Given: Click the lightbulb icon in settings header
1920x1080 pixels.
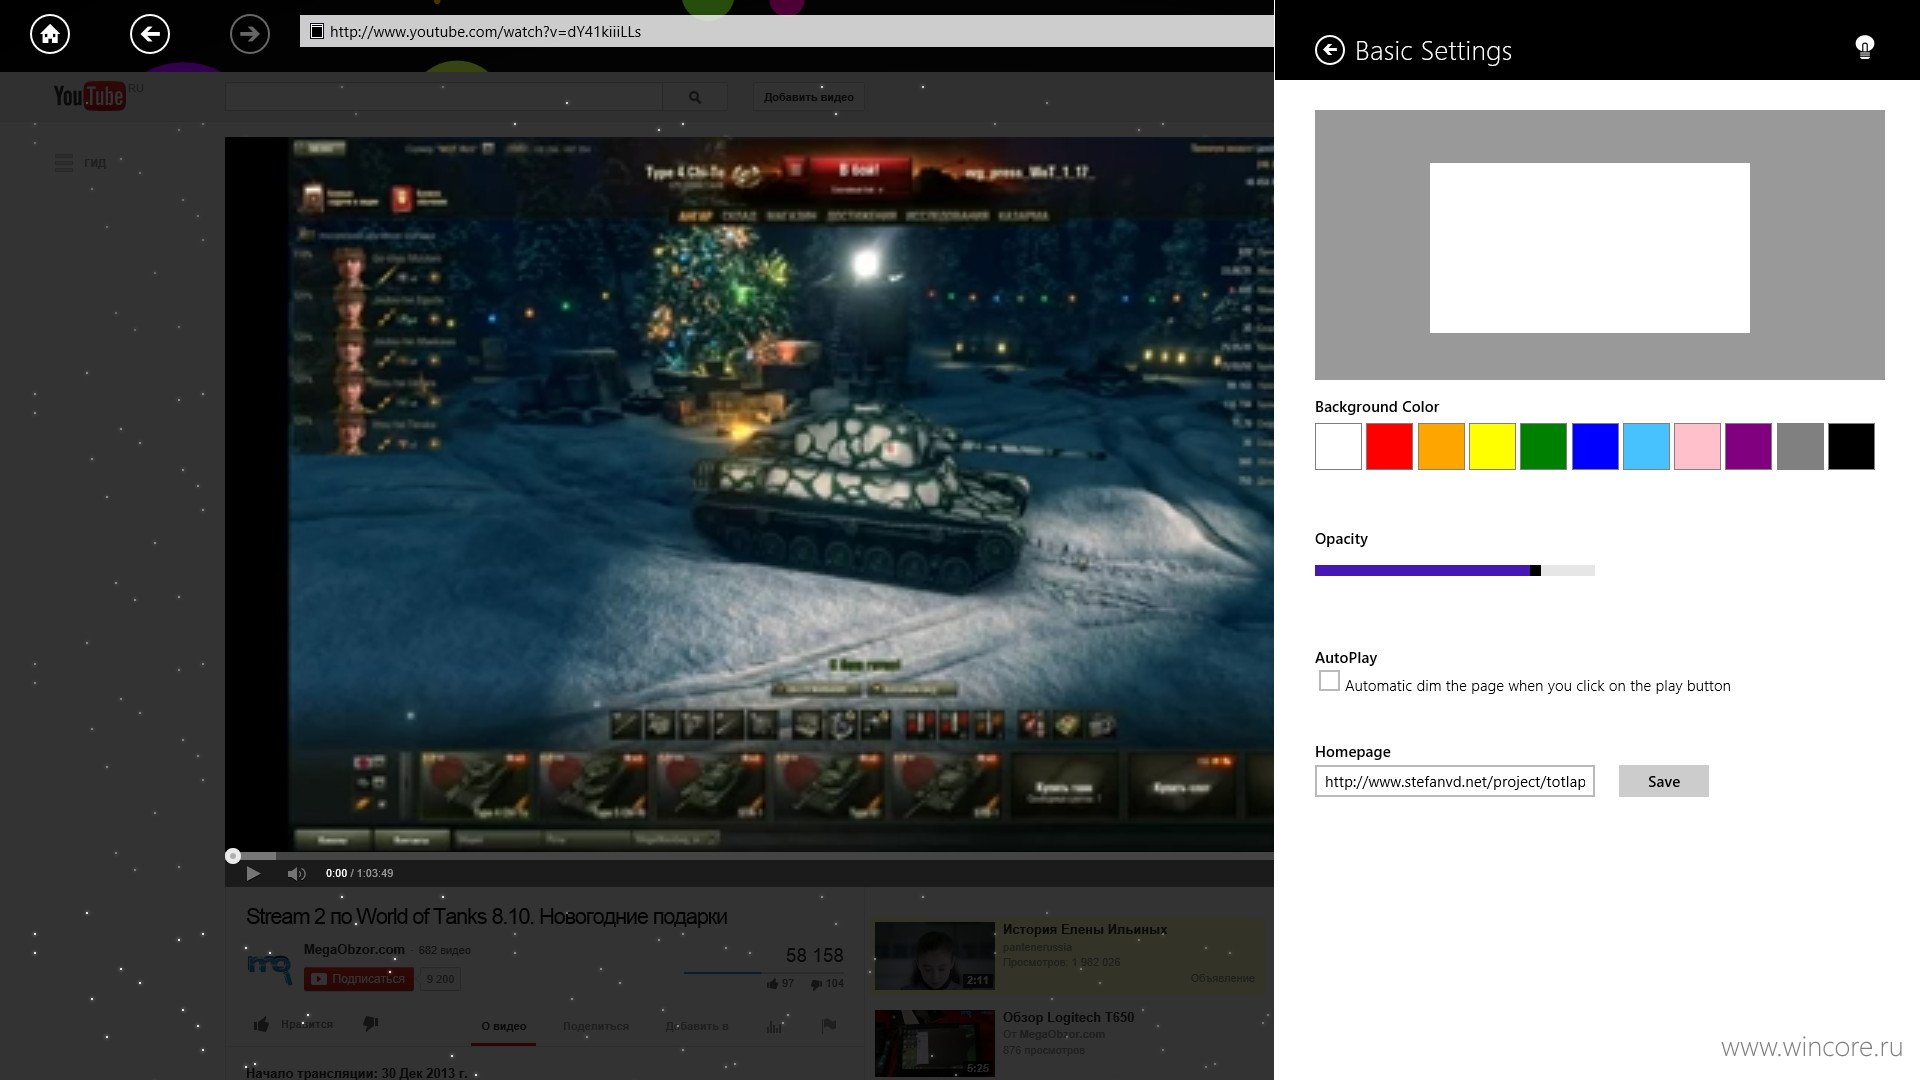Looking at the screenshot, I should pyautogui.click(x=1864, y=47).
